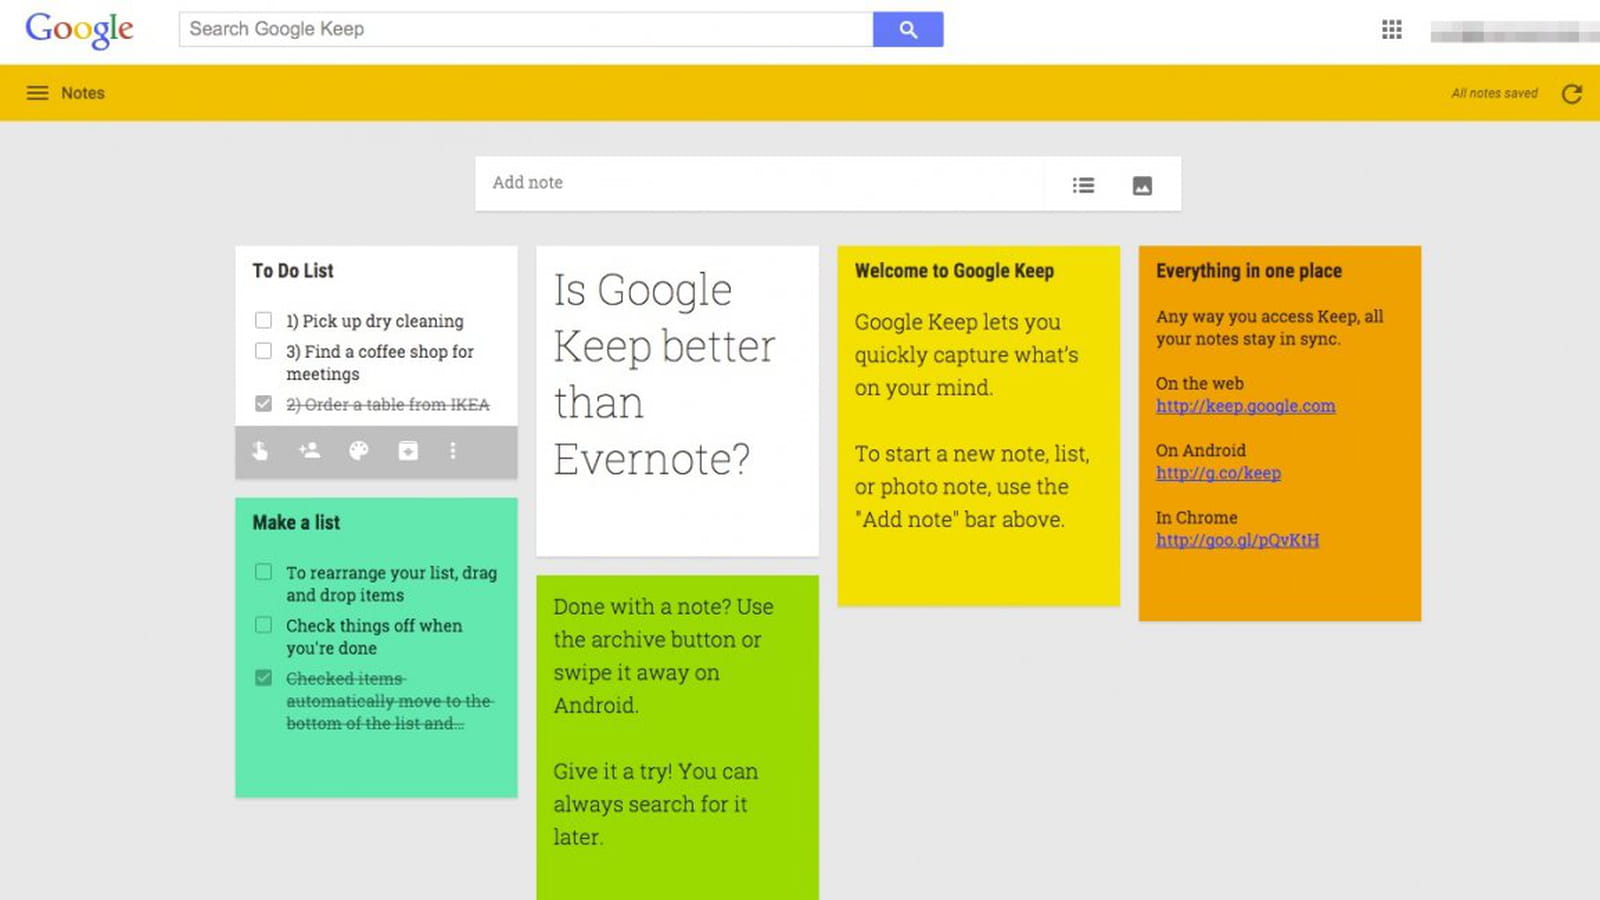The height and width of the screenshot is (900, 1600).
Task: Refresh notes with the reload icon
Action: point(1572,93)
